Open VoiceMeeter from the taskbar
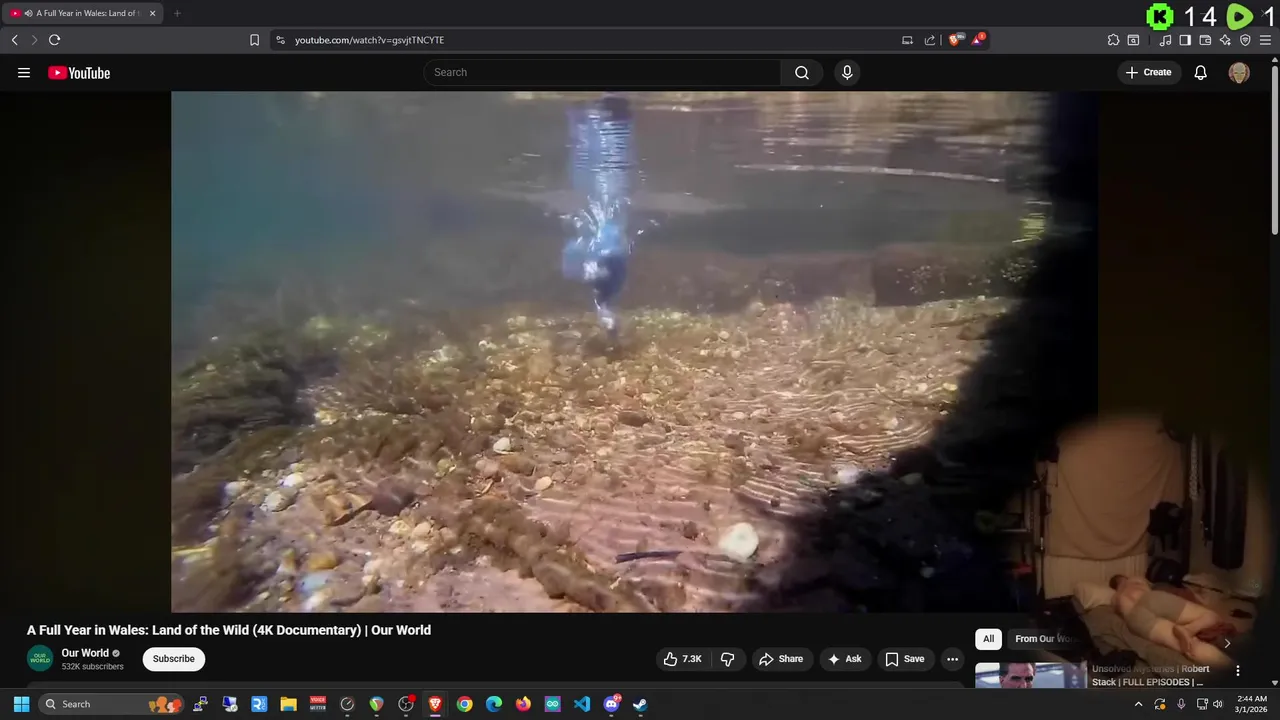The image size is (1280, 720). pyautogui.click(x=318, y=704)
